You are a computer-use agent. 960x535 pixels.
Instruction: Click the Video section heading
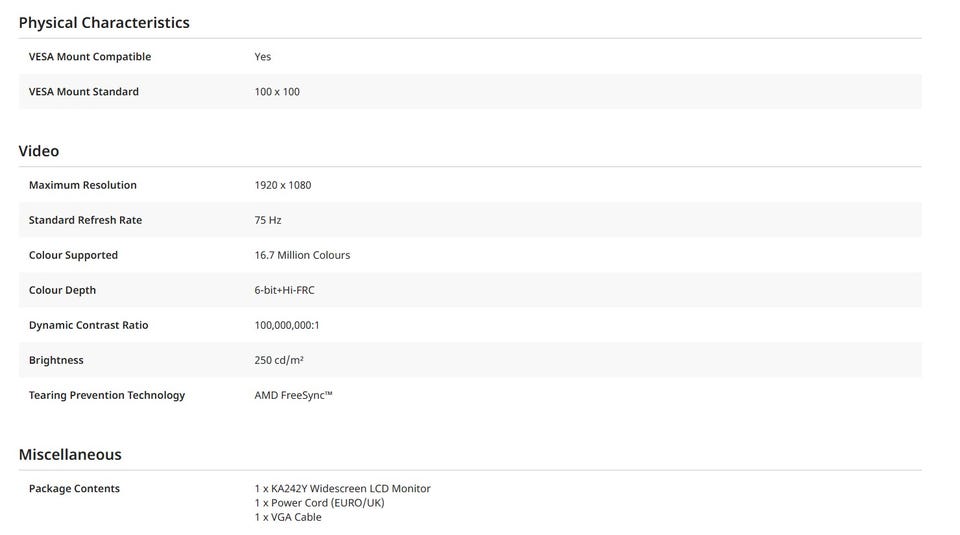point(39,151)
